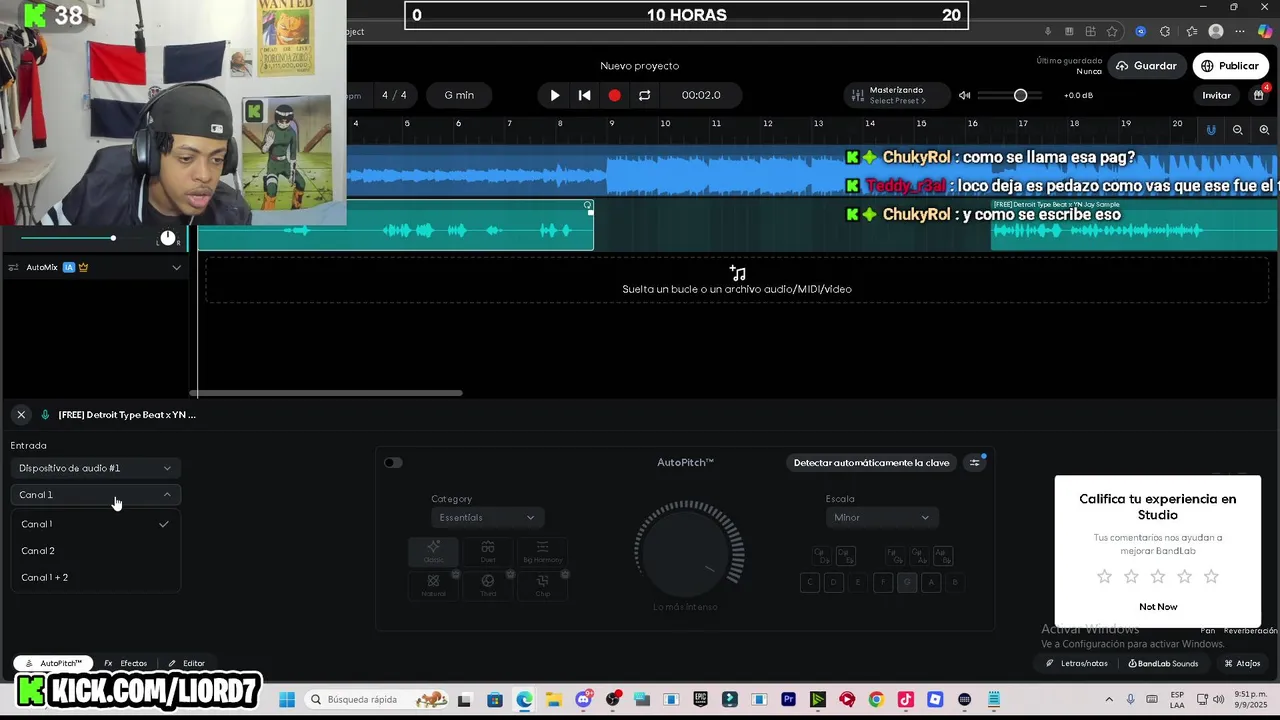Publish the project with Publicar
The height and width of the screenshot is (720, 1280).
[x=1230, y=66]
